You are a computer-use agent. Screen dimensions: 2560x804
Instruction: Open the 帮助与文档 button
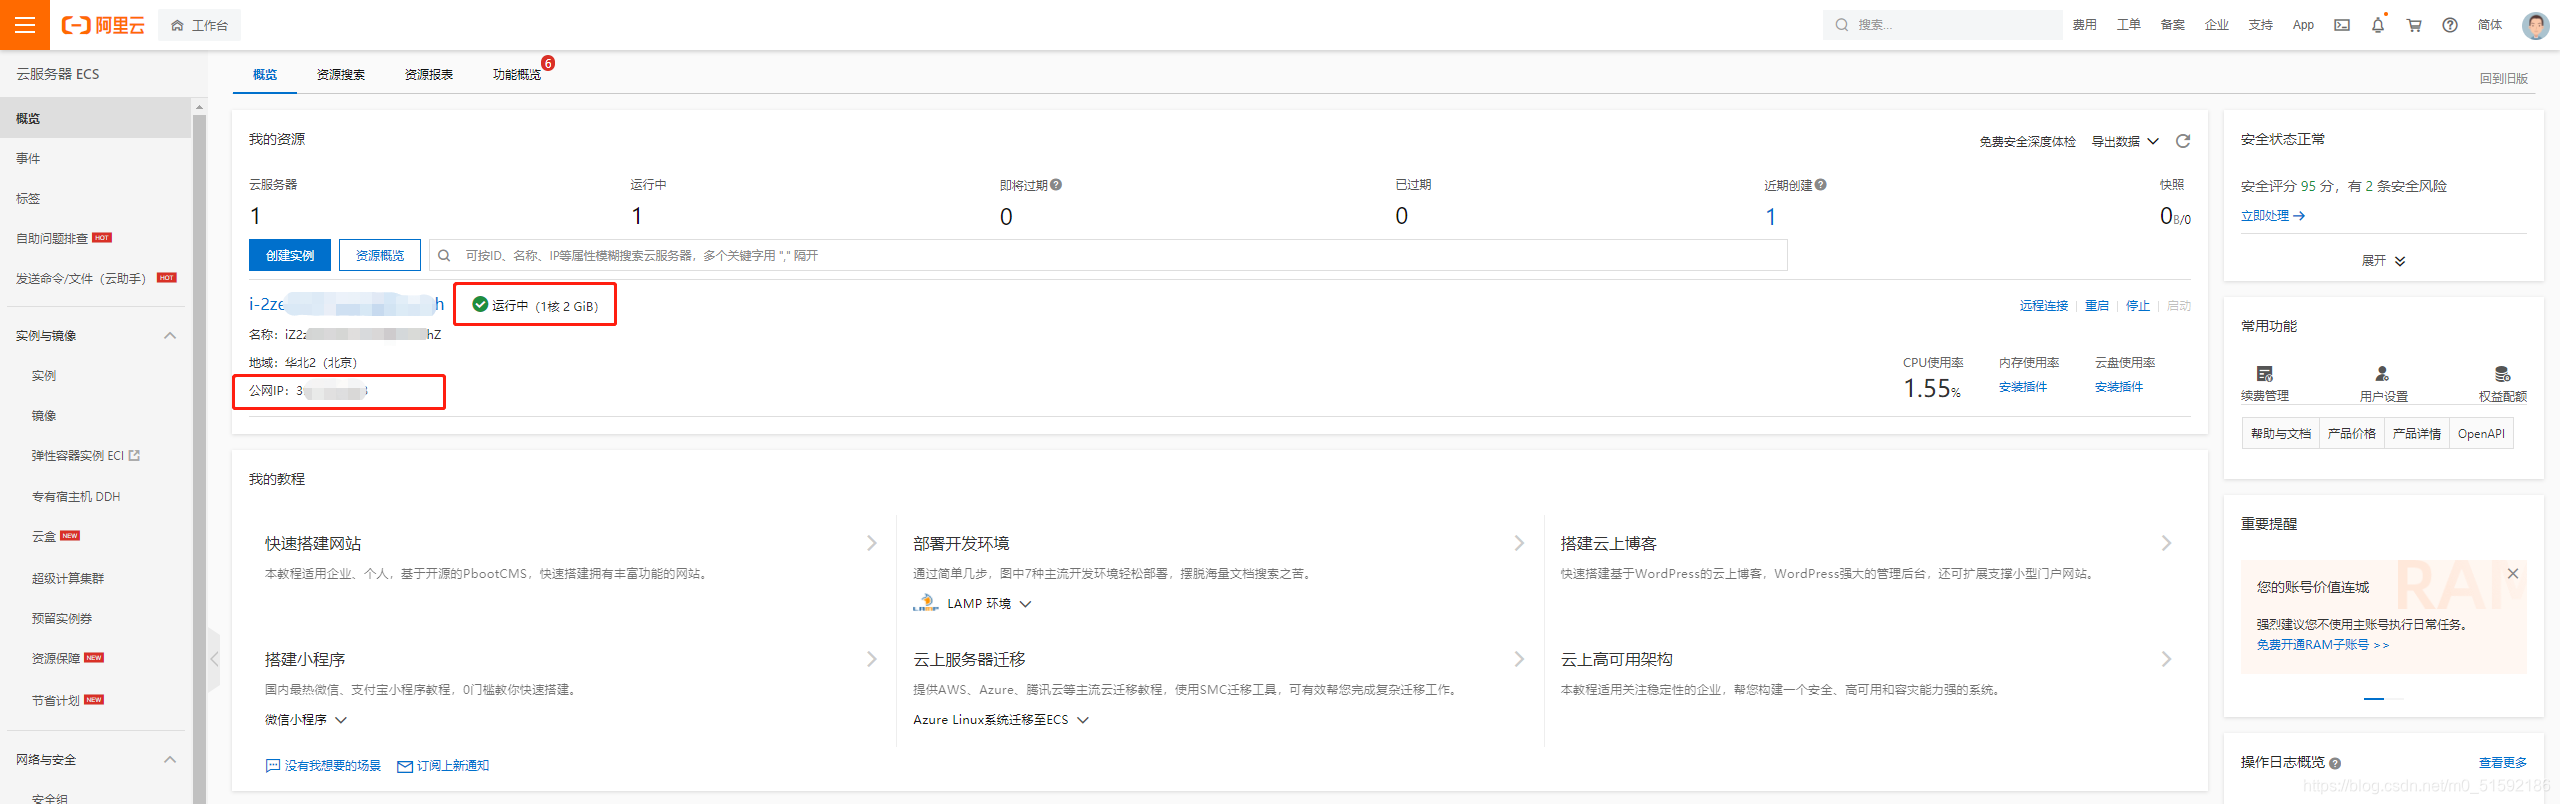[x=2281, y=434]
